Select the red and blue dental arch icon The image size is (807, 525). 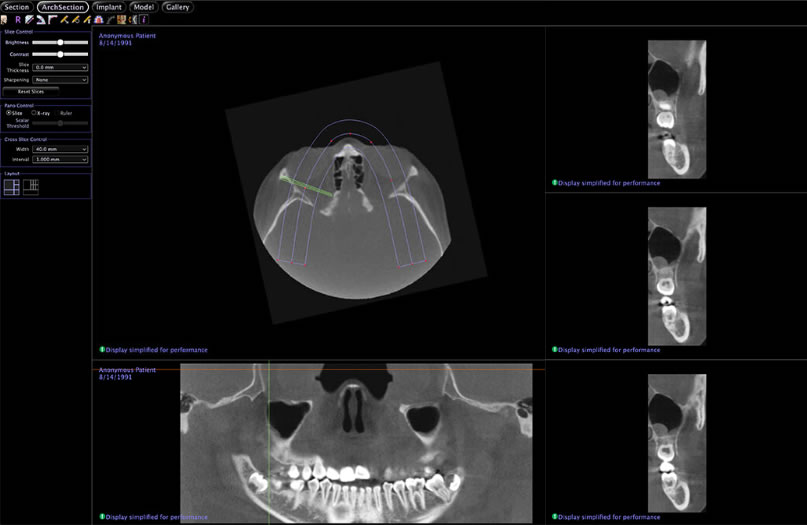(x=101, y=19)
